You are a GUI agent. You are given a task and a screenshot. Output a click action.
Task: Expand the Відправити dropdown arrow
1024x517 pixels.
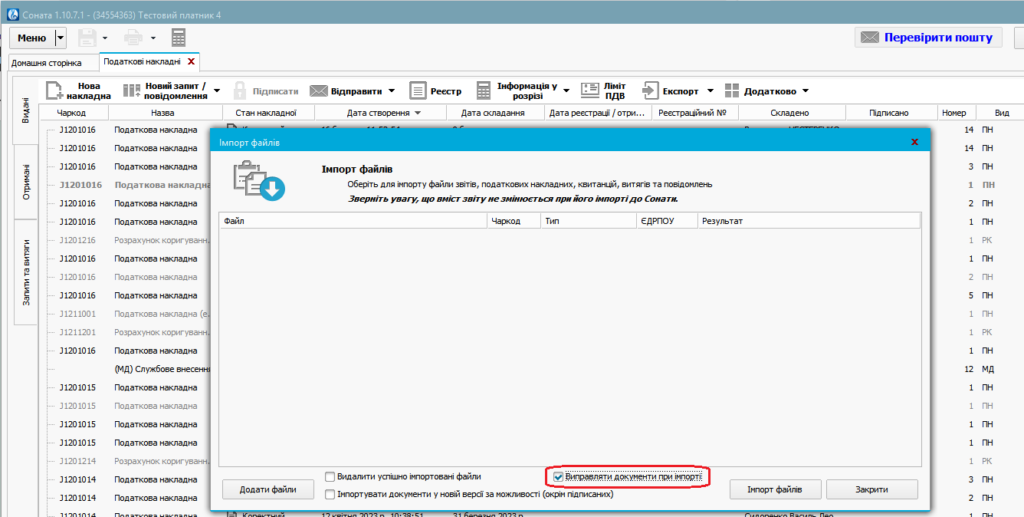coord(392,91)
